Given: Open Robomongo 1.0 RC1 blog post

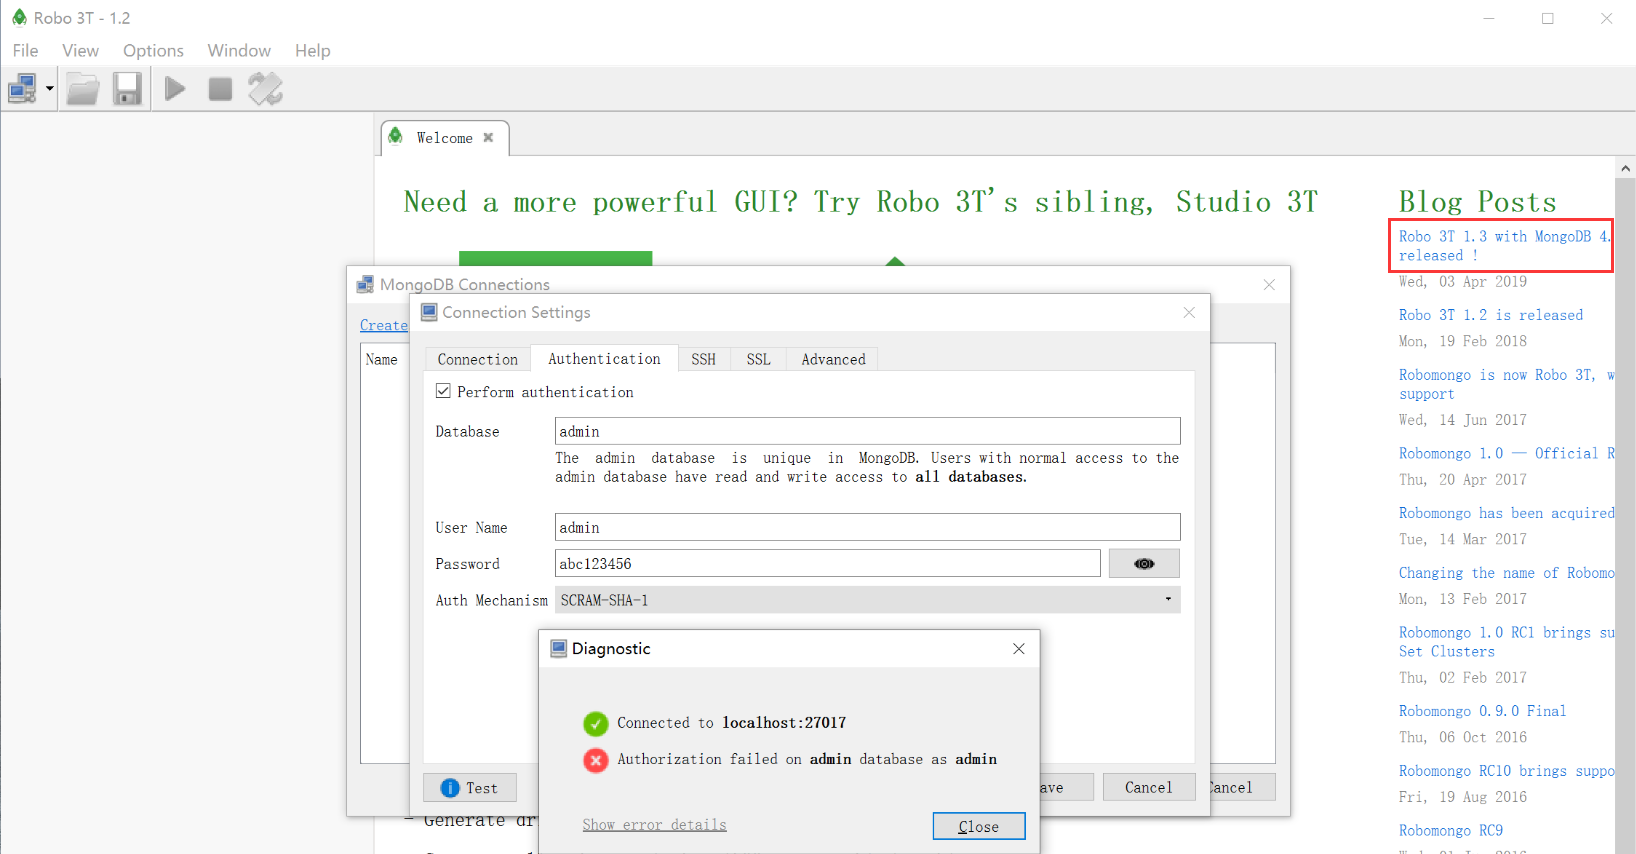Looking at the screenshot, I should (x=1506, y=642).
